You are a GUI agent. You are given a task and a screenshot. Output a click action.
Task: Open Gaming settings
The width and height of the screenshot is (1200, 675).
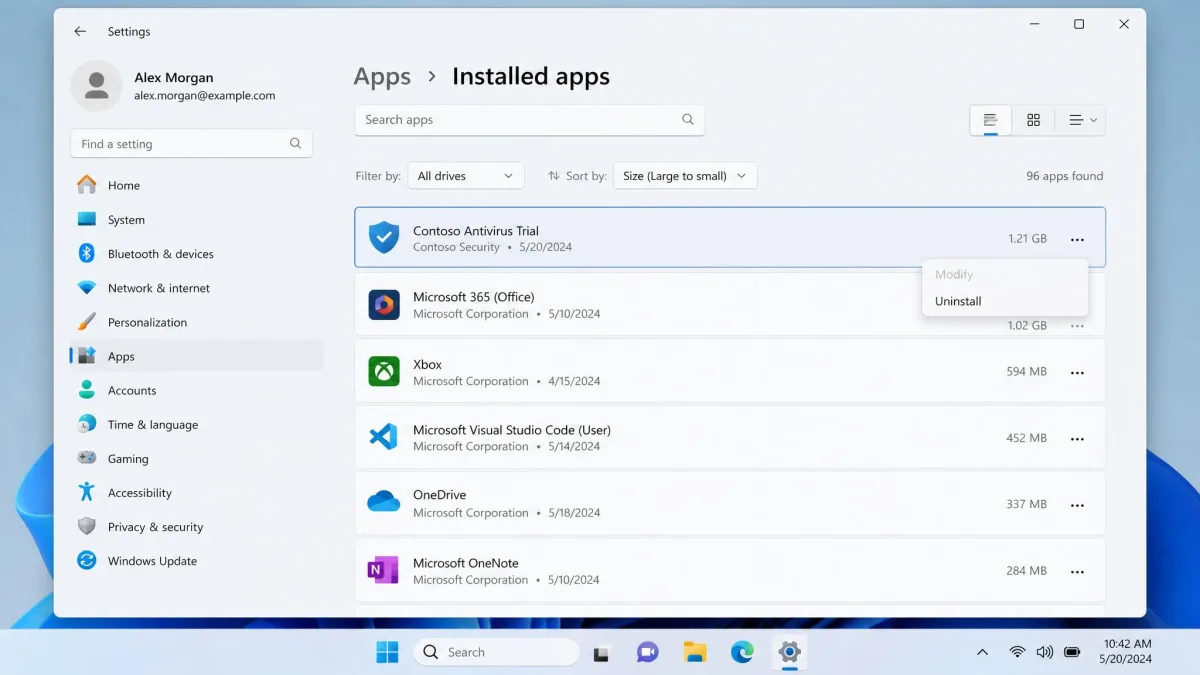[x=196, y=458]
